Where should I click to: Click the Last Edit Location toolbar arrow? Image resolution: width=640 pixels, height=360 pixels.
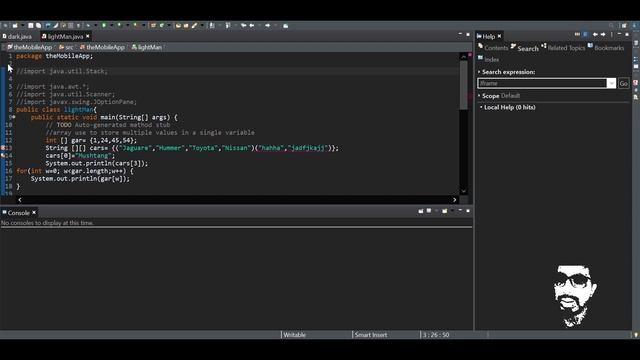(243, 25)
